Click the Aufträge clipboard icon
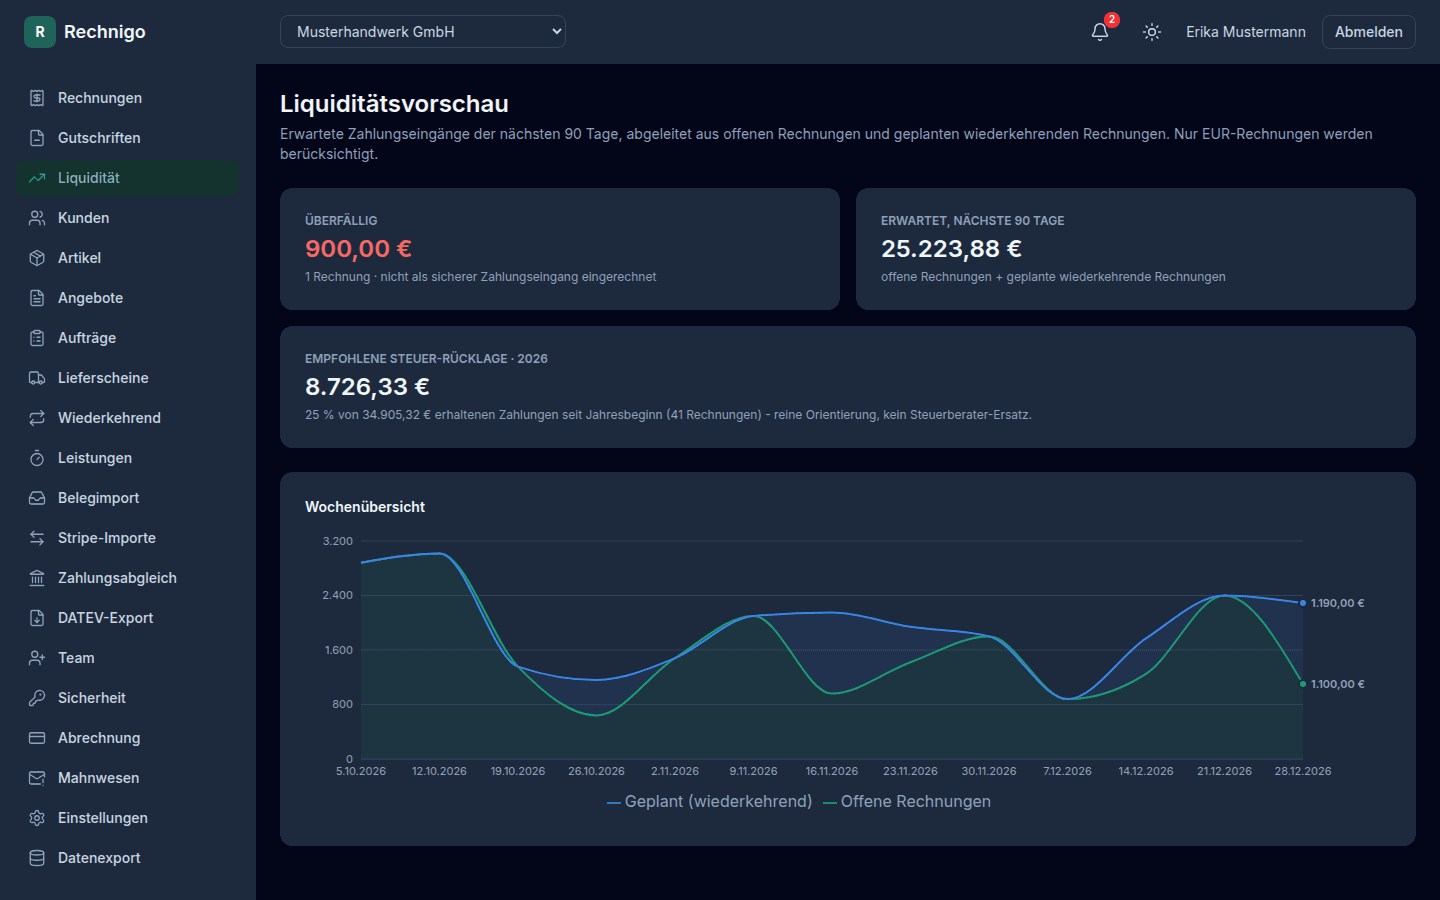This screenshot has height=900, width=1440. tap(37, 338)
